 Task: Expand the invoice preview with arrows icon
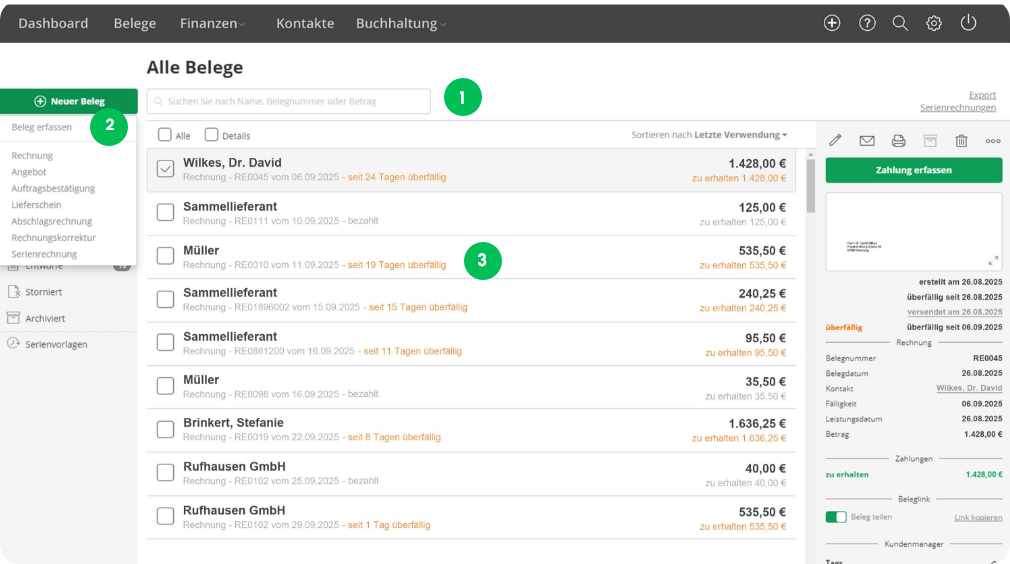click(992, 260)
